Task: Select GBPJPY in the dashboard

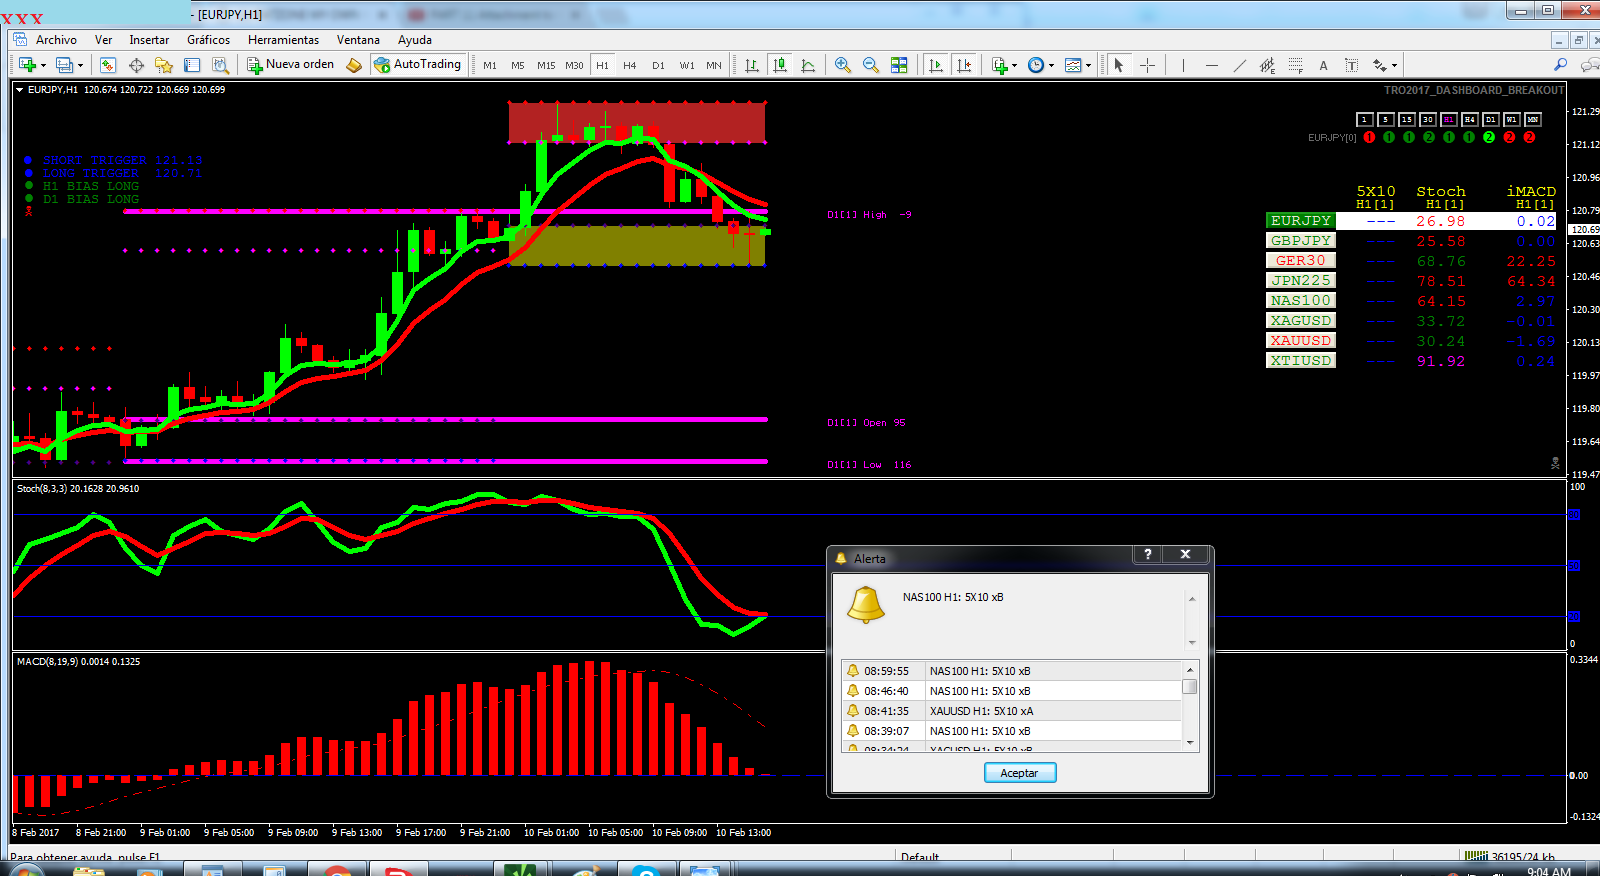Action: 1300,241
